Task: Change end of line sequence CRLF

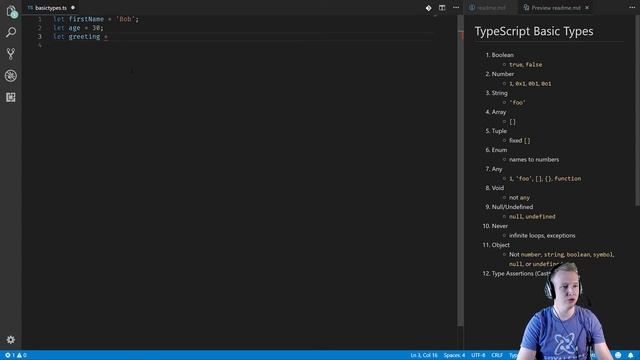Action: (x=497, y=355)
